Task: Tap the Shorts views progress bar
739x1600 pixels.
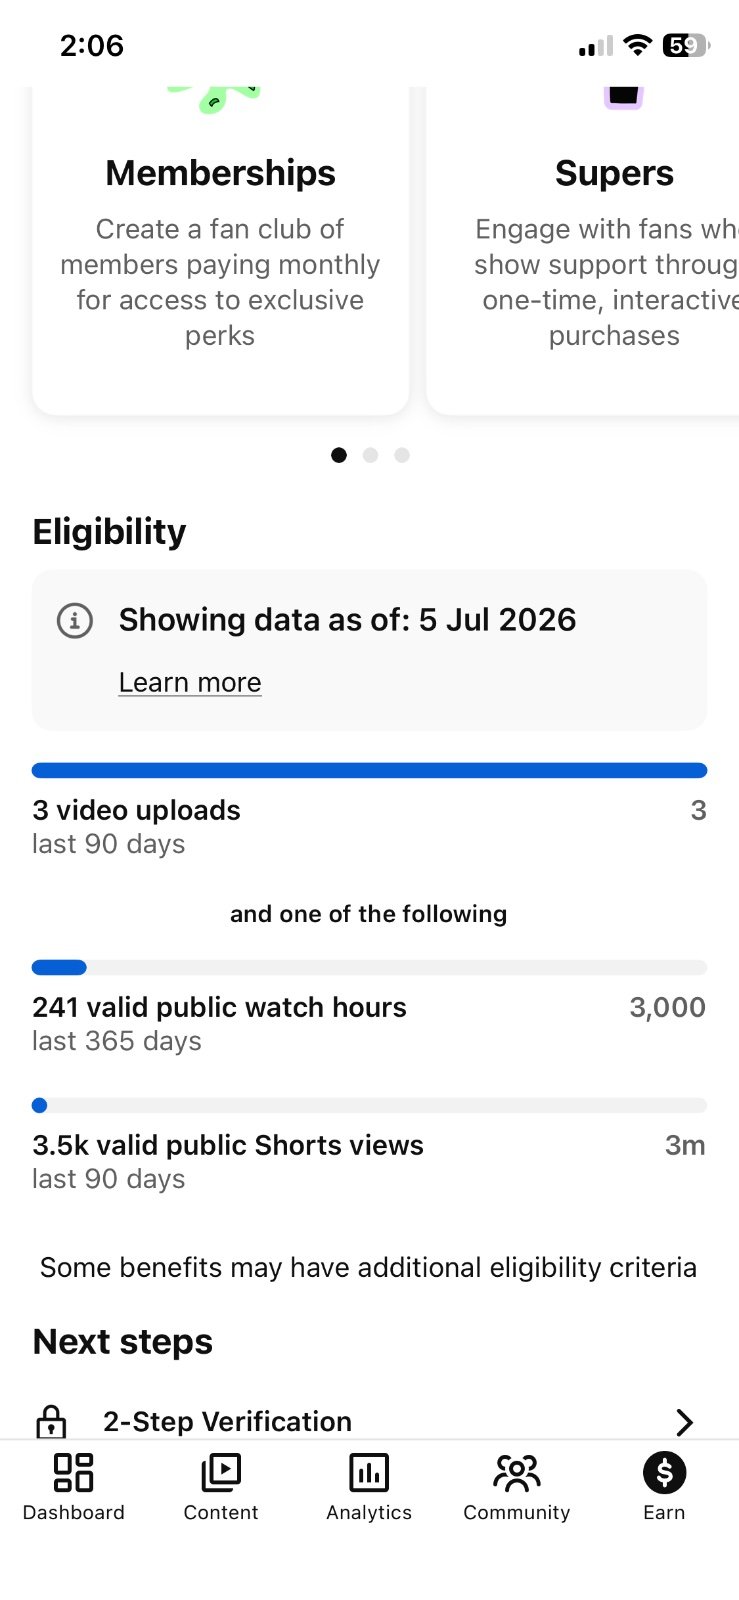Action: 369,1105
